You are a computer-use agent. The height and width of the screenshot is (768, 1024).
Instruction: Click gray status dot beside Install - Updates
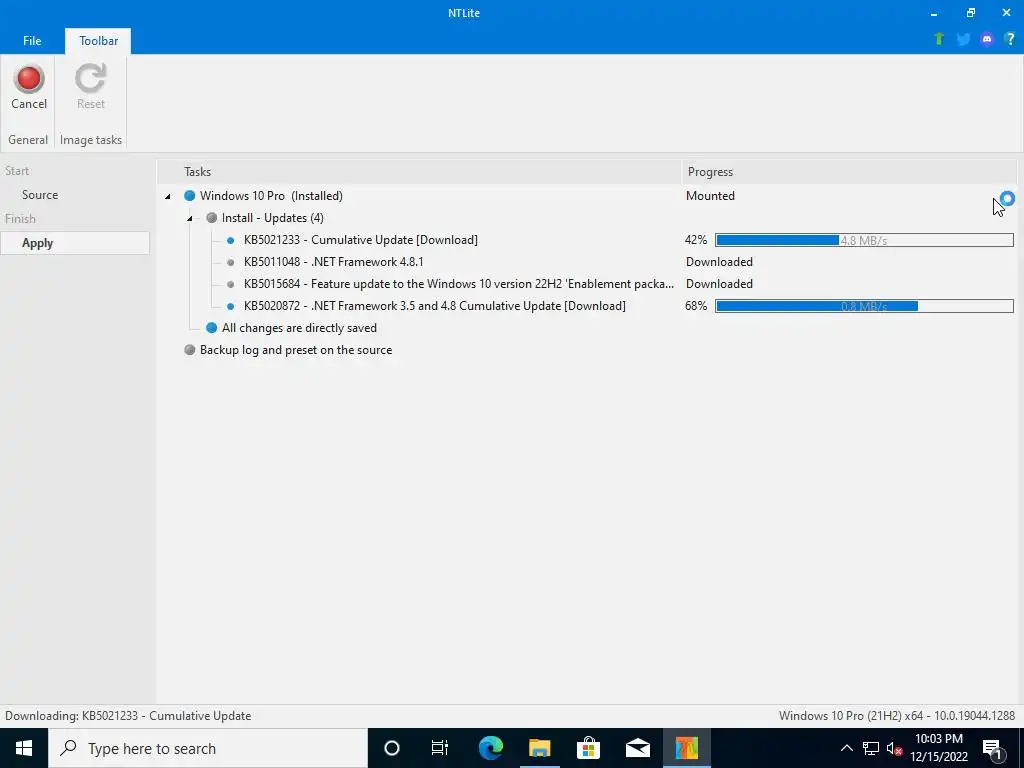(211, 217)
